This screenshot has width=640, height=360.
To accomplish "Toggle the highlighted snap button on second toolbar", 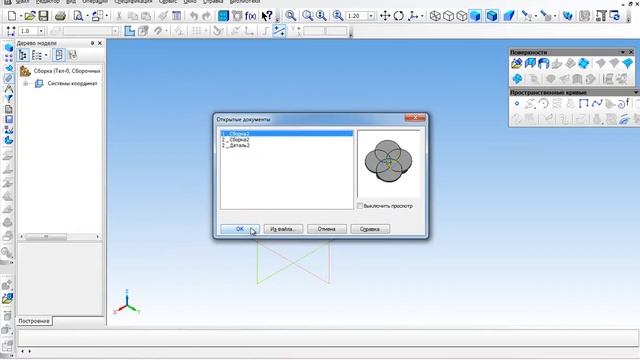I will click(280, 31).
